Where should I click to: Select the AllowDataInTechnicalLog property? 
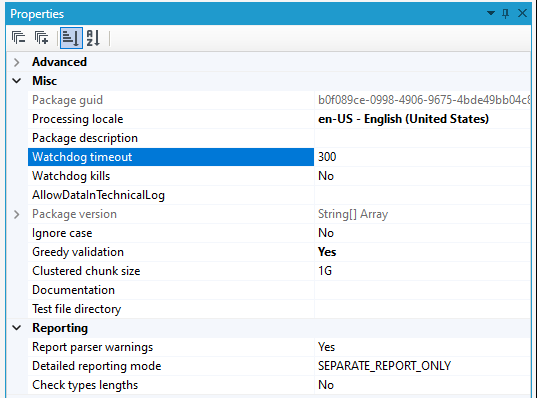coord(171,195)
